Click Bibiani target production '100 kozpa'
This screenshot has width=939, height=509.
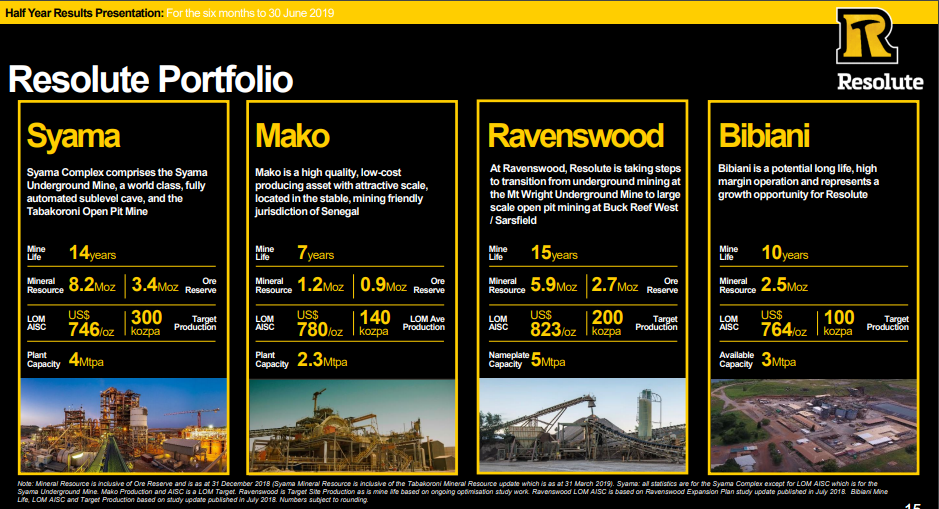[x=838, y=322]
